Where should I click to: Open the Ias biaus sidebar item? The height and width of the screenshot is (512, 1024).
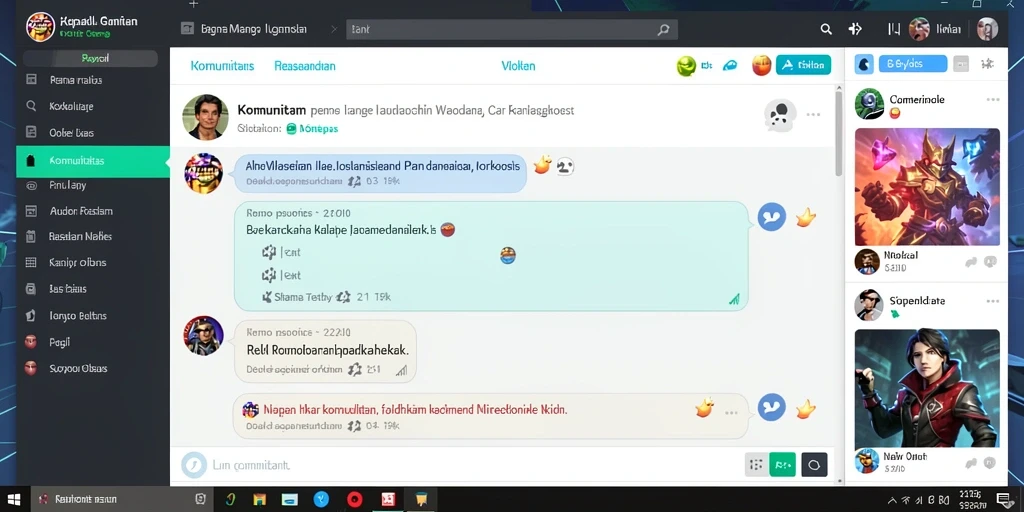click(x=93, y=289)
